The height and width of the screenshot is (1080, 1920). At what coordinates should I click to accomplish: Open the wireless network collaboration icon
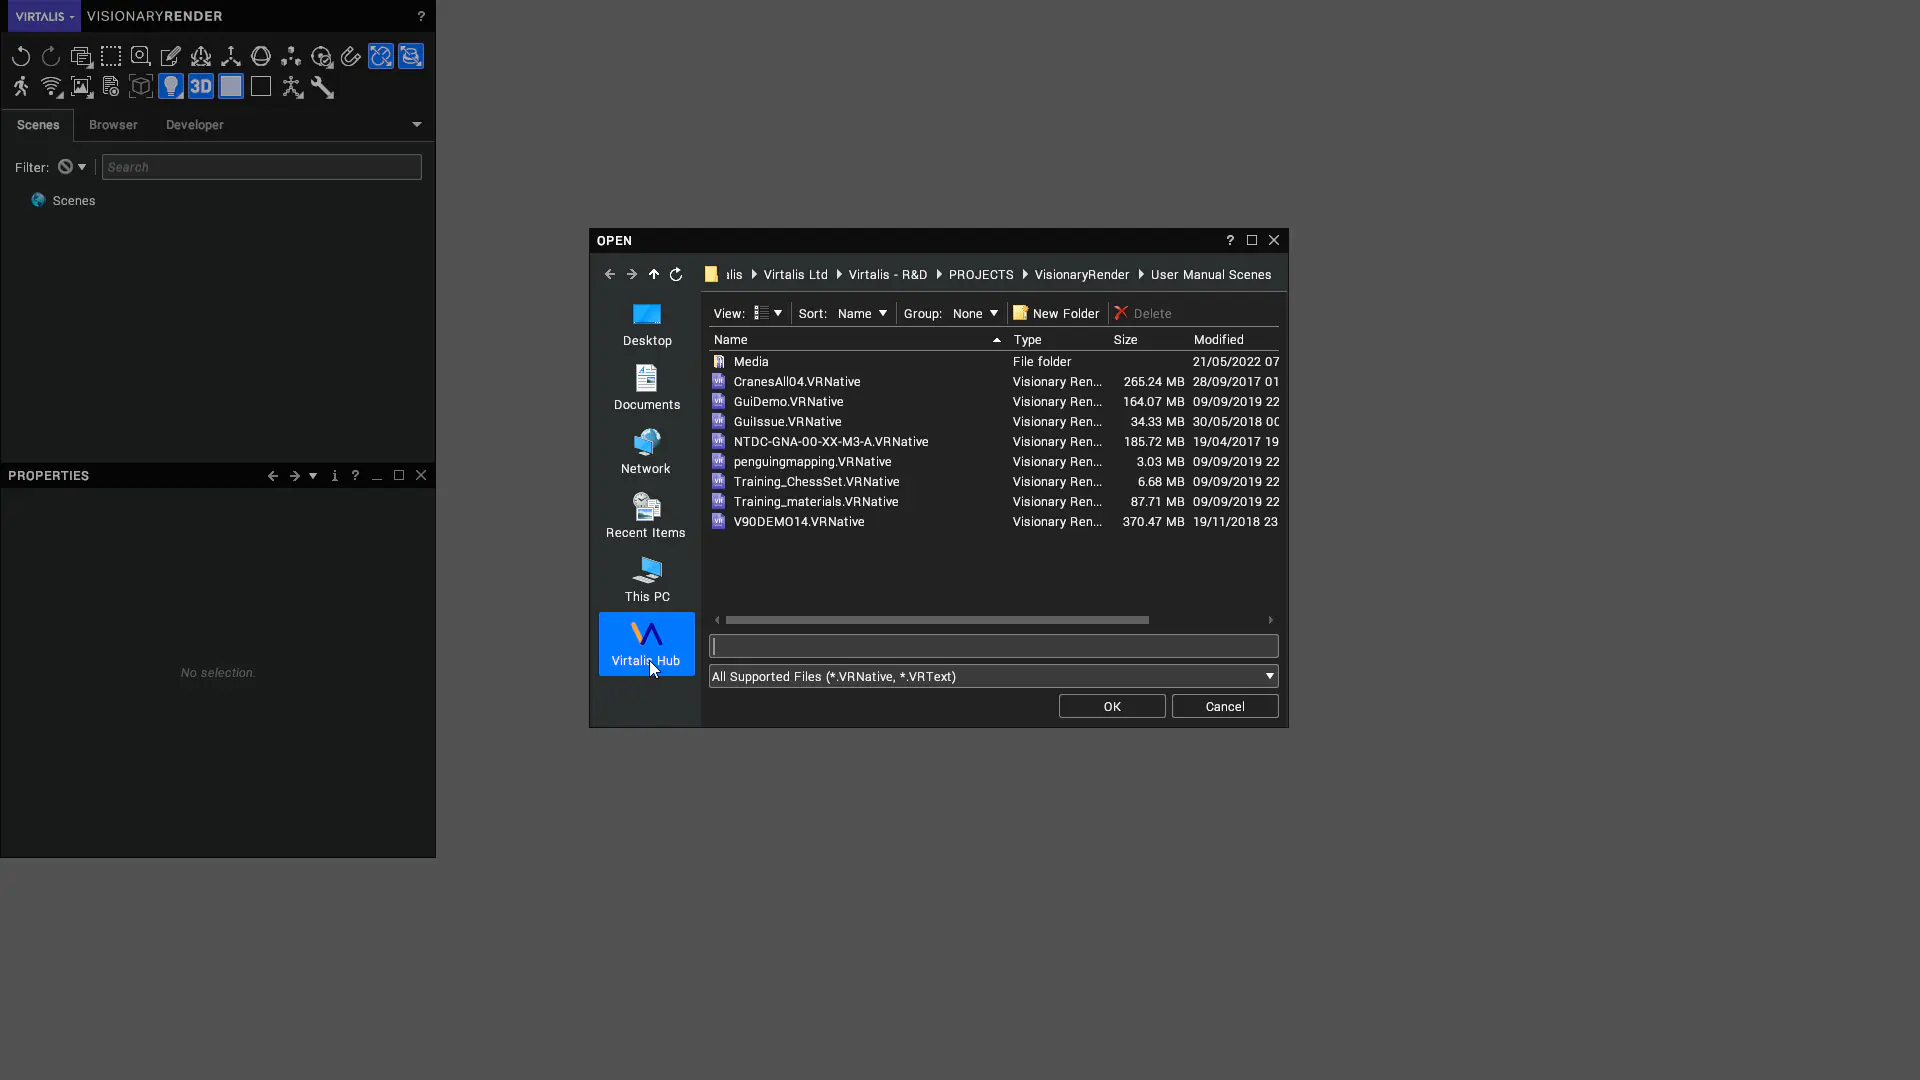coord(51,87)
